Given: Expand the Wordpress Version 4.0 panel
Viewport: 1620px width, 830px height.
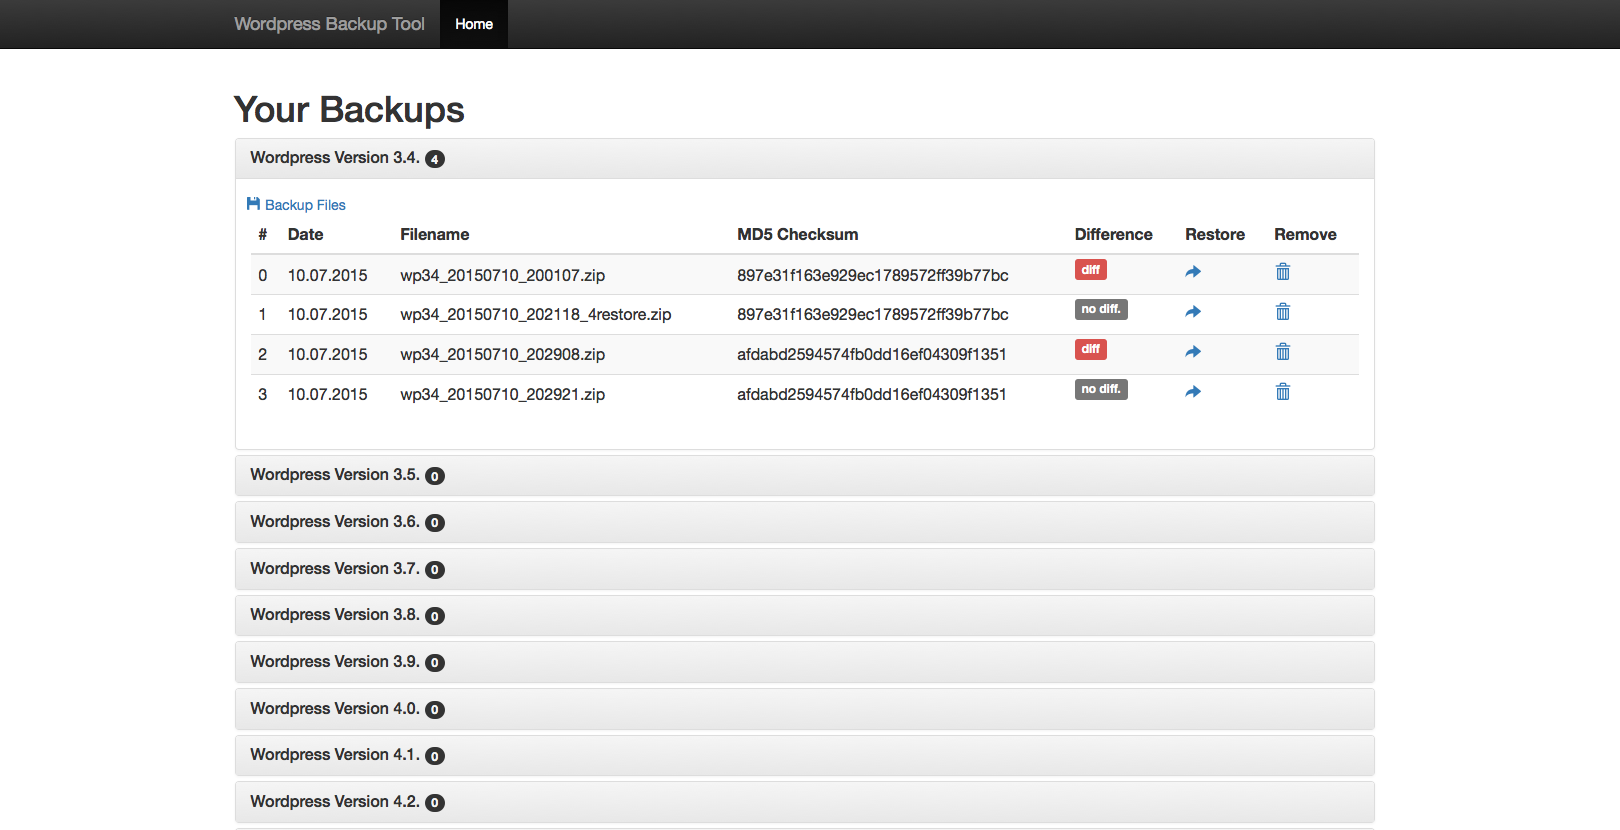Looking at the screenshot, I should (x=805, y=709).
